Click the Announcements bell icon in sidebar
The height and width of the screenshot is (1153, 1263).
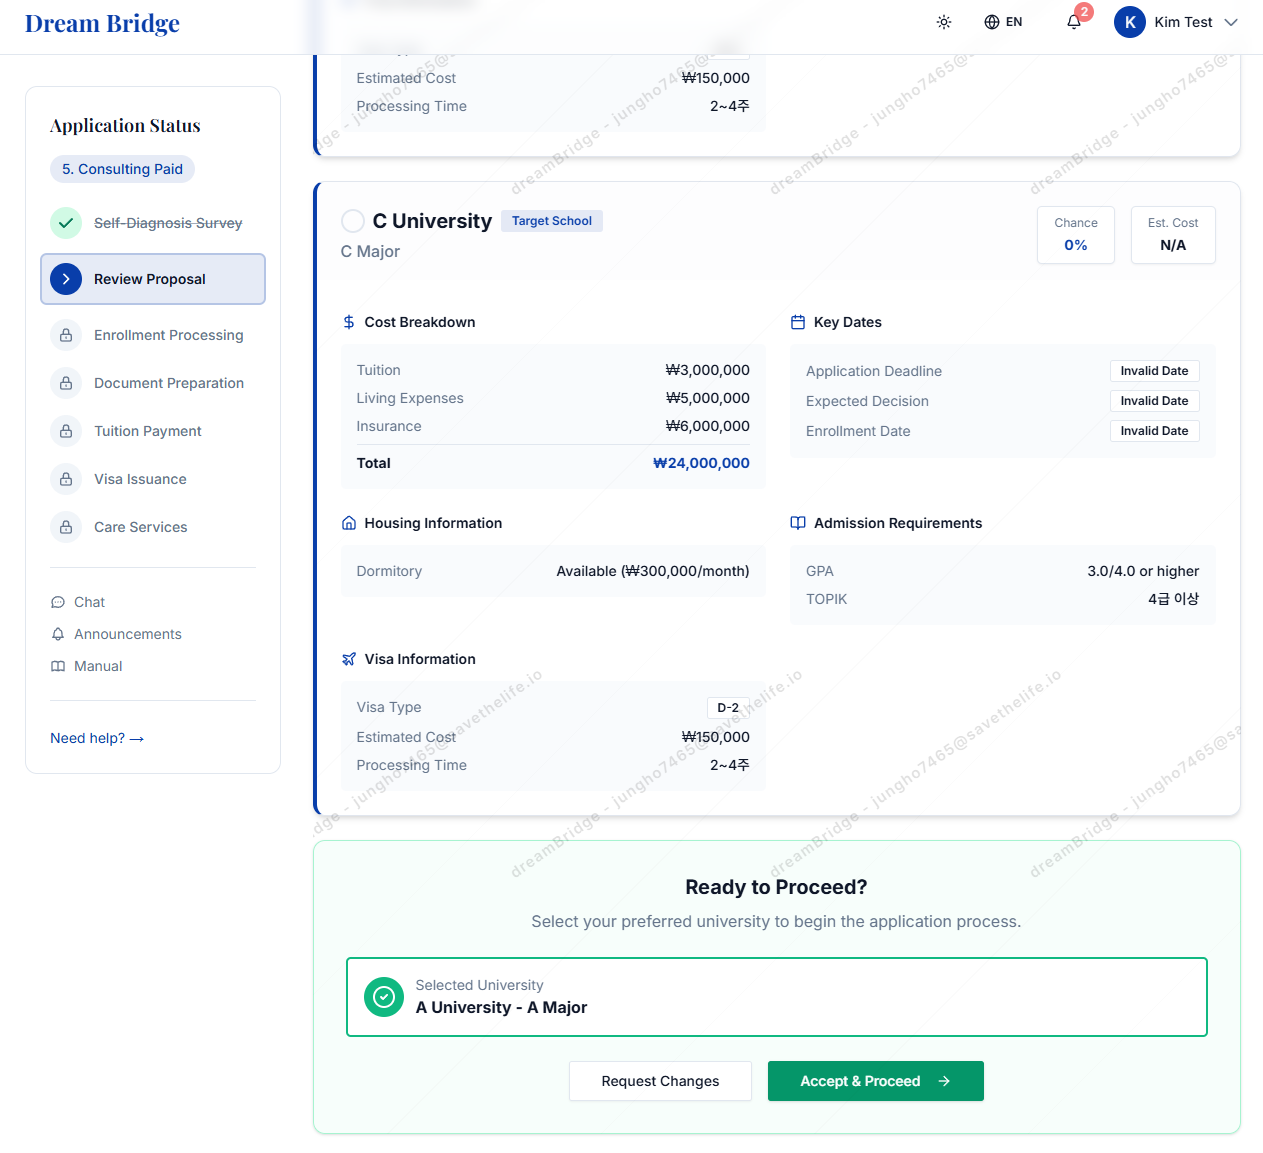click(x=58, y=634)
